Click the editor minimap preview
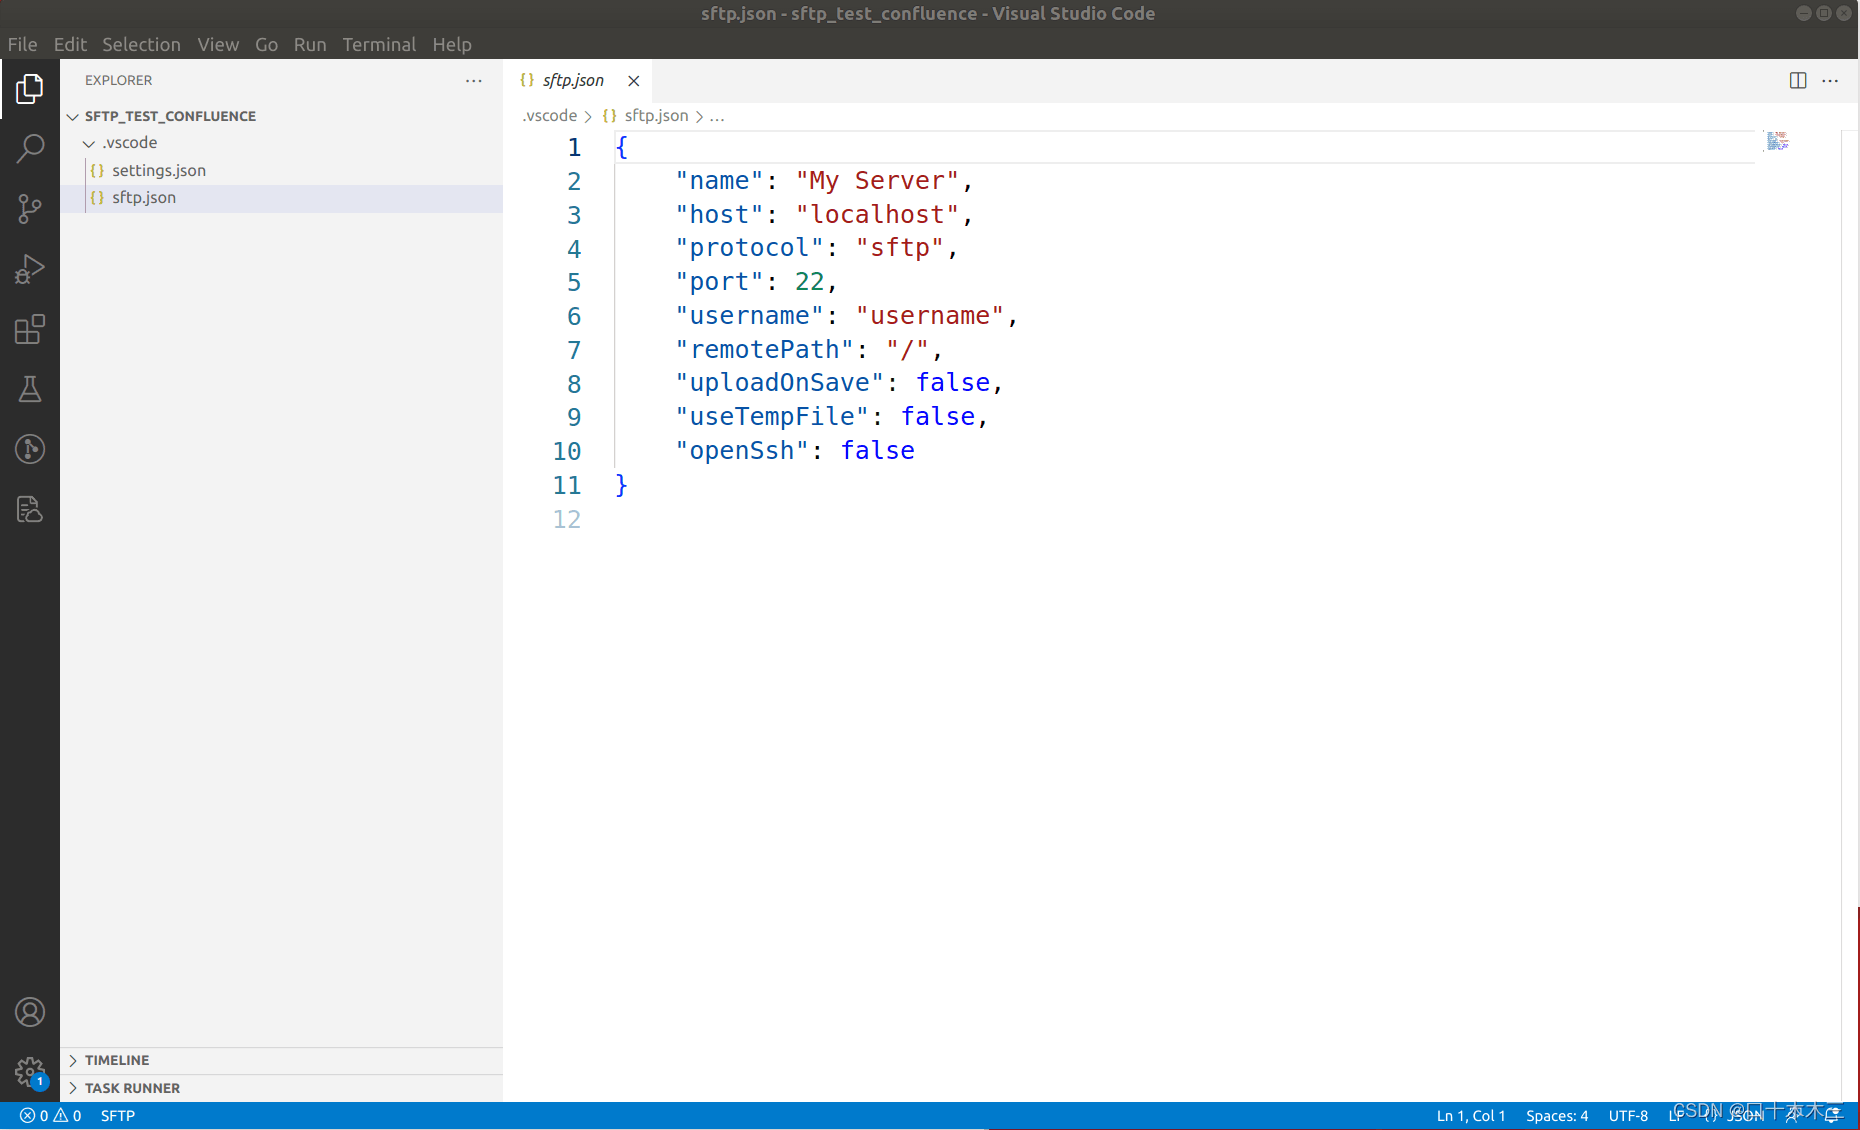This screenshot has width=1860, height=1130. [x=1777, y=141]
